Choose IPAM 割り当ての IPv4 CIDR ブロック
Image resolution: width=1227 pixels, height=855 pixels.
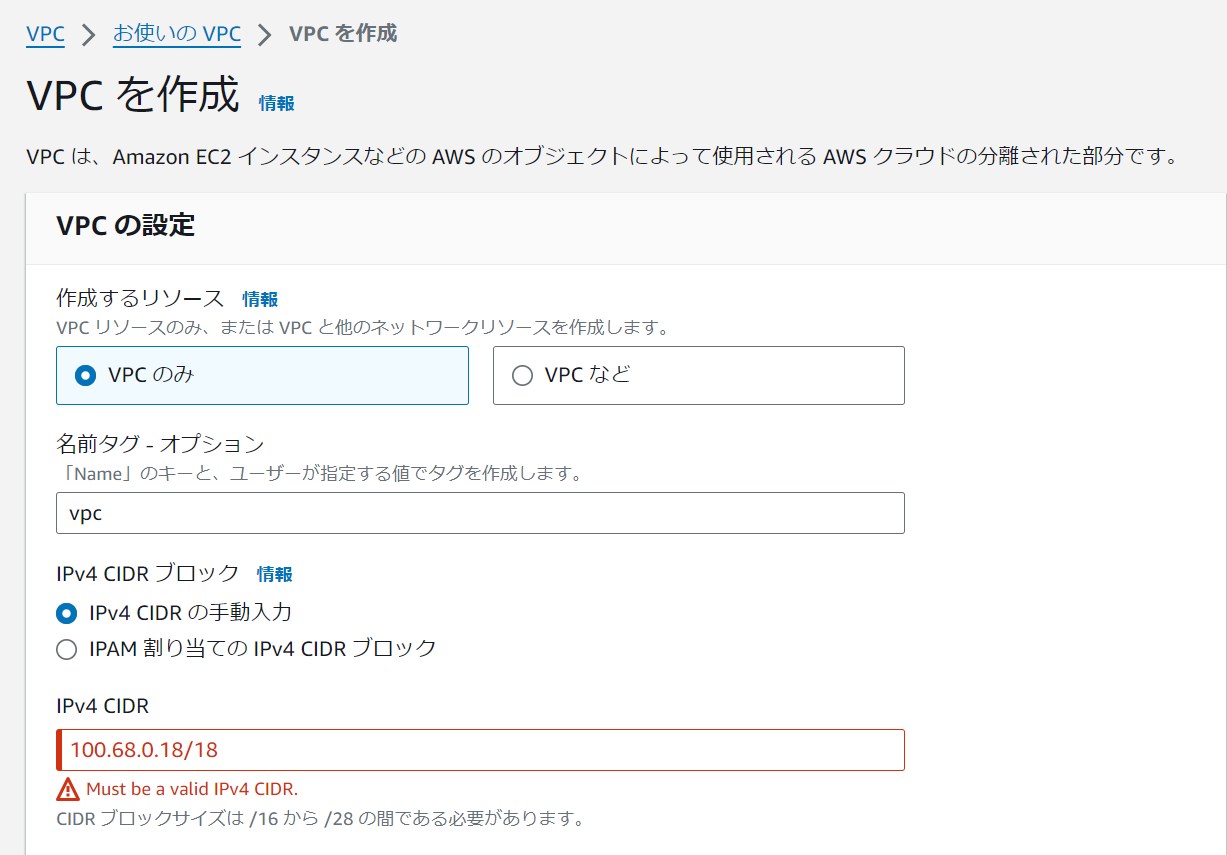pos(200,648)
